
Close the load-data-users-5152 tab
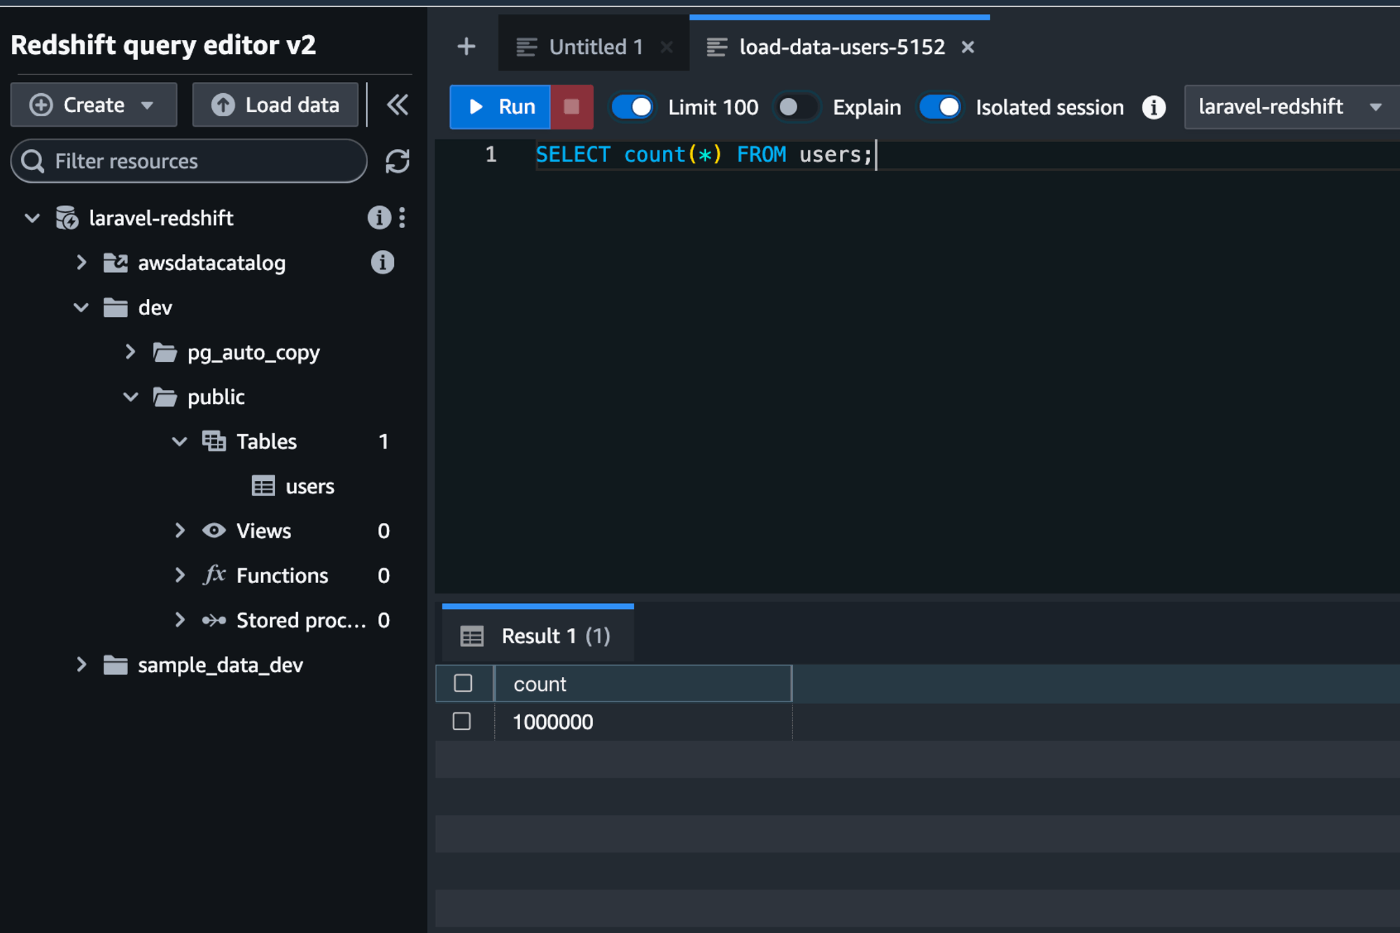968,47
